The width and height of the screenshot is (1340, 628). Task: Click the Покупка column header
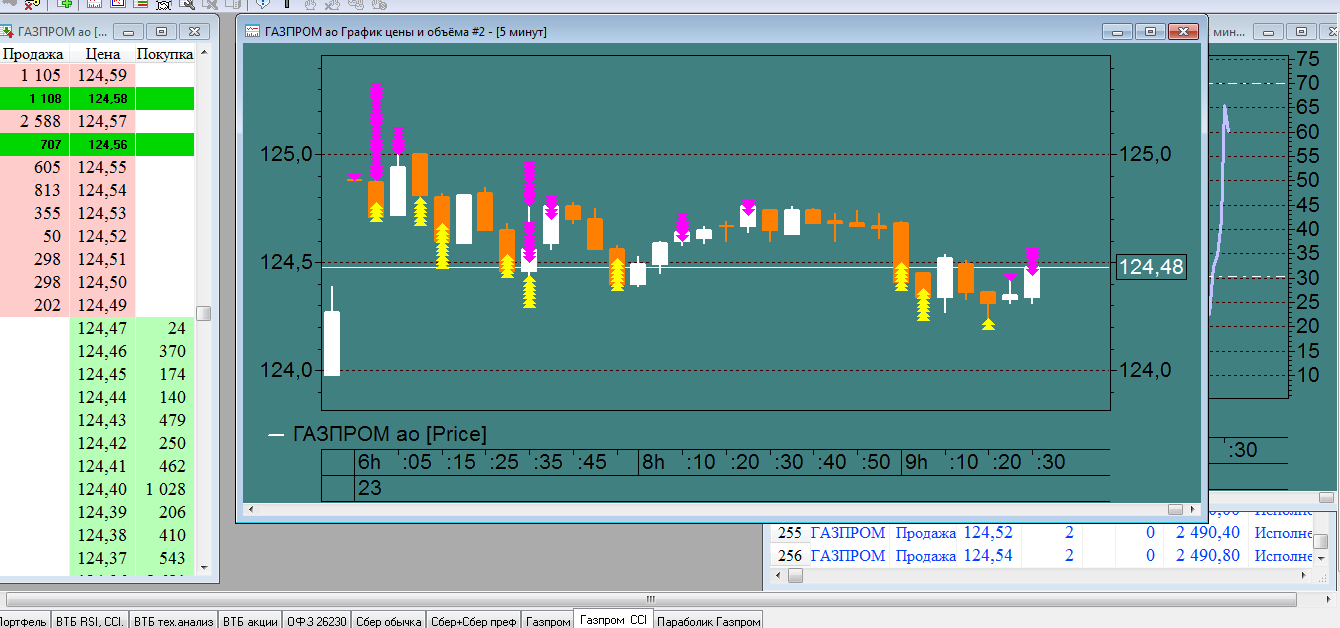(165, 54)
